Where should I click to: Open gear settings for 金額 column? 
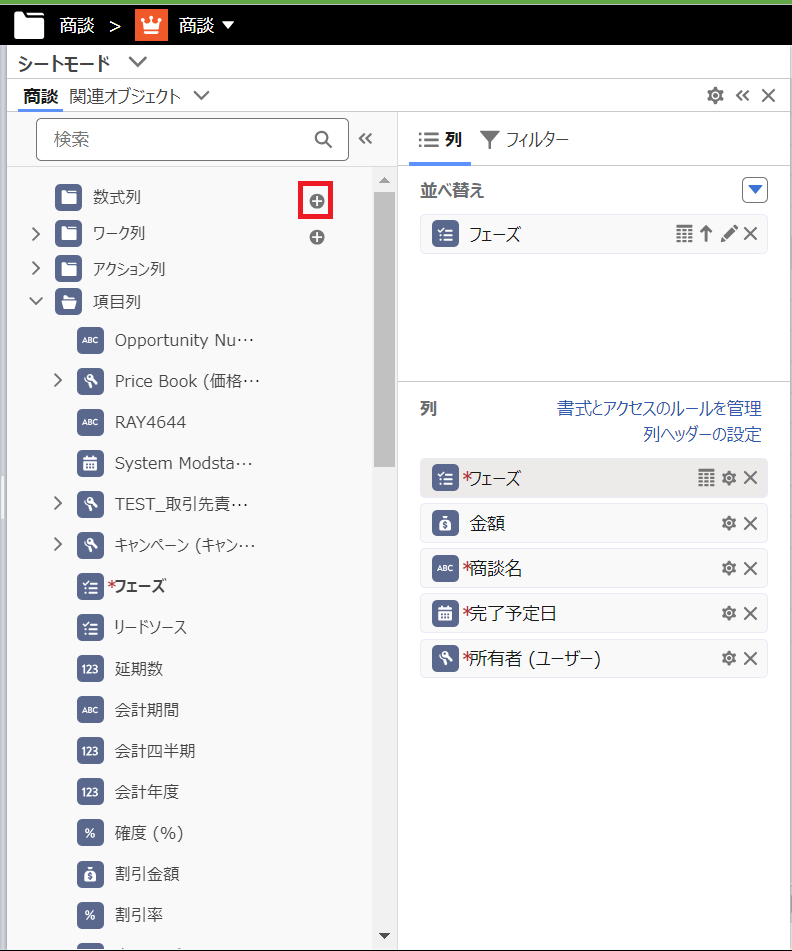[729, 523]
